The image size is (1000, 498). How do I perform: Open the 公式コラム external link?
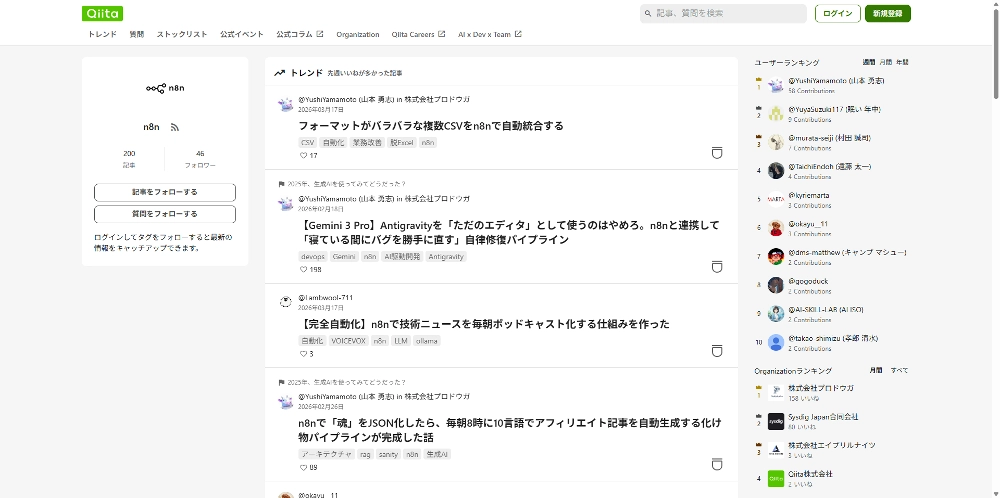[x=299, y=34]
